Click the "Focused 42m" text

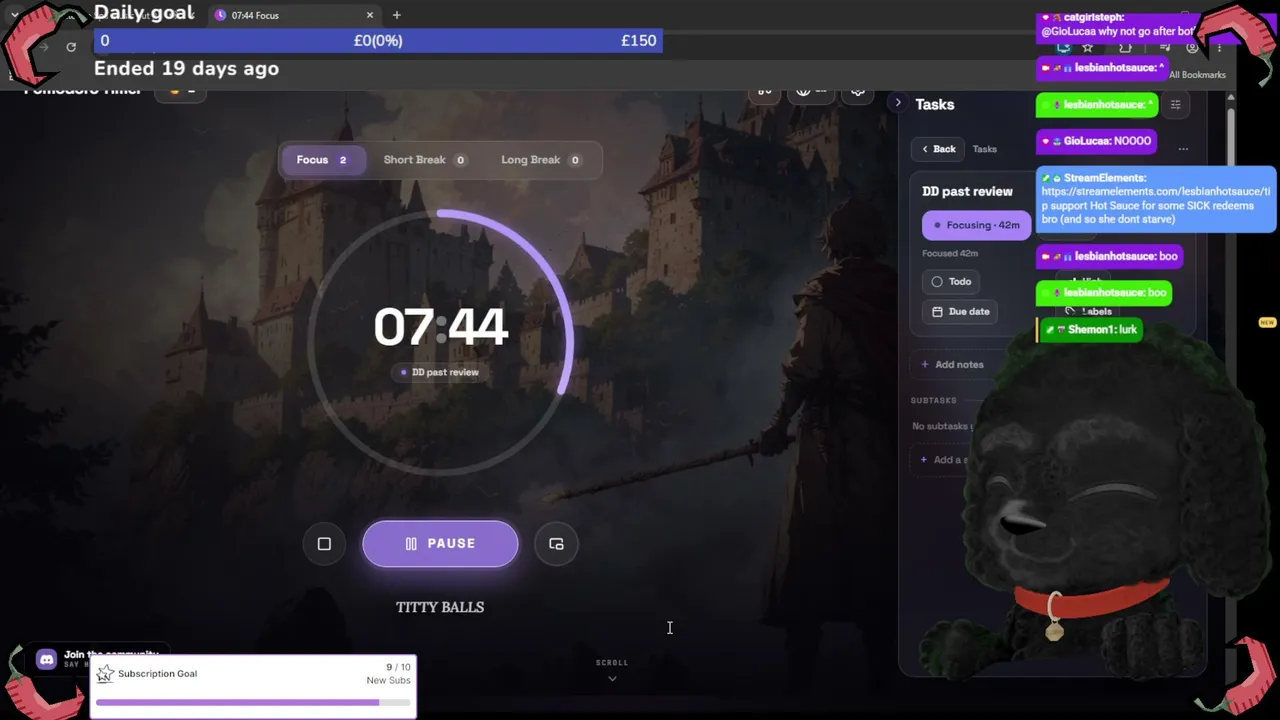(x=950, y=254)
